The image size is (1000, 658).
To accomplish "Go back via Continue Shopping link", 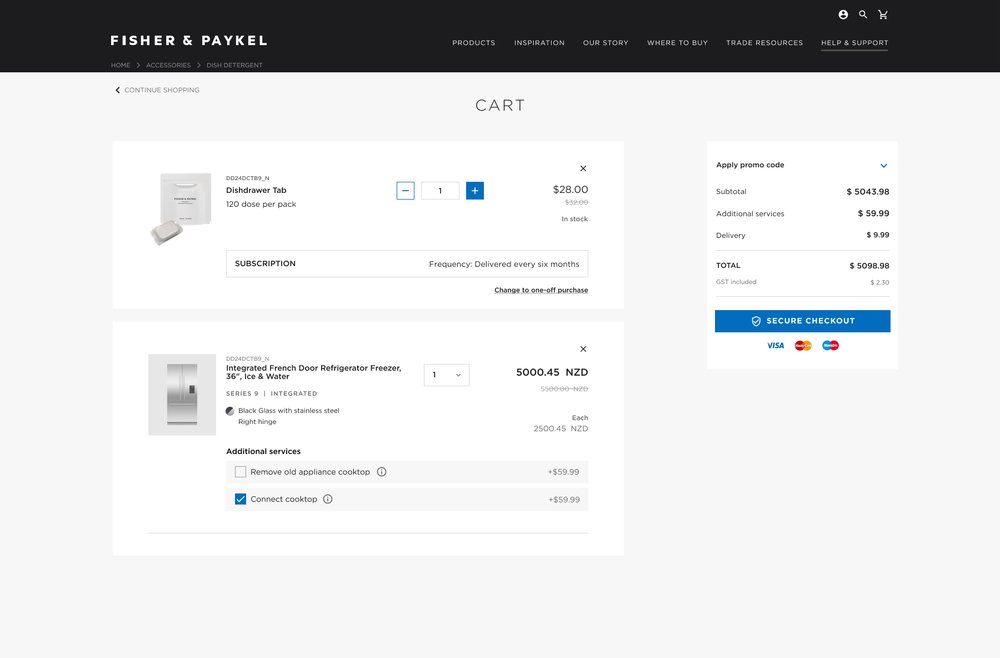I will tap(160, 90).
